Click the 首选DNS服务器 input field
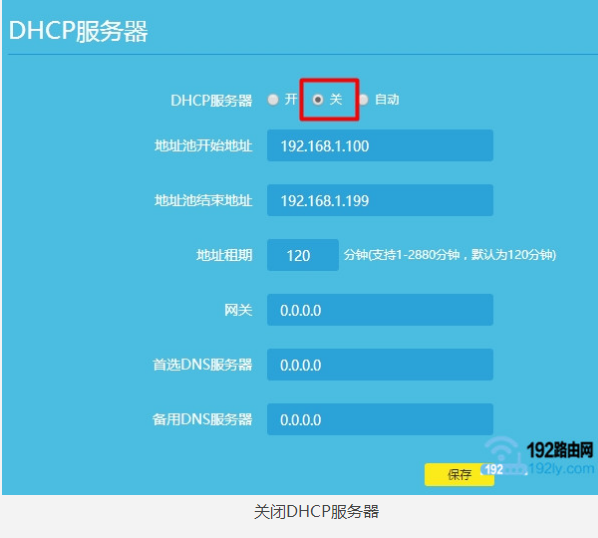598x538 pixels. click(380, 365)
